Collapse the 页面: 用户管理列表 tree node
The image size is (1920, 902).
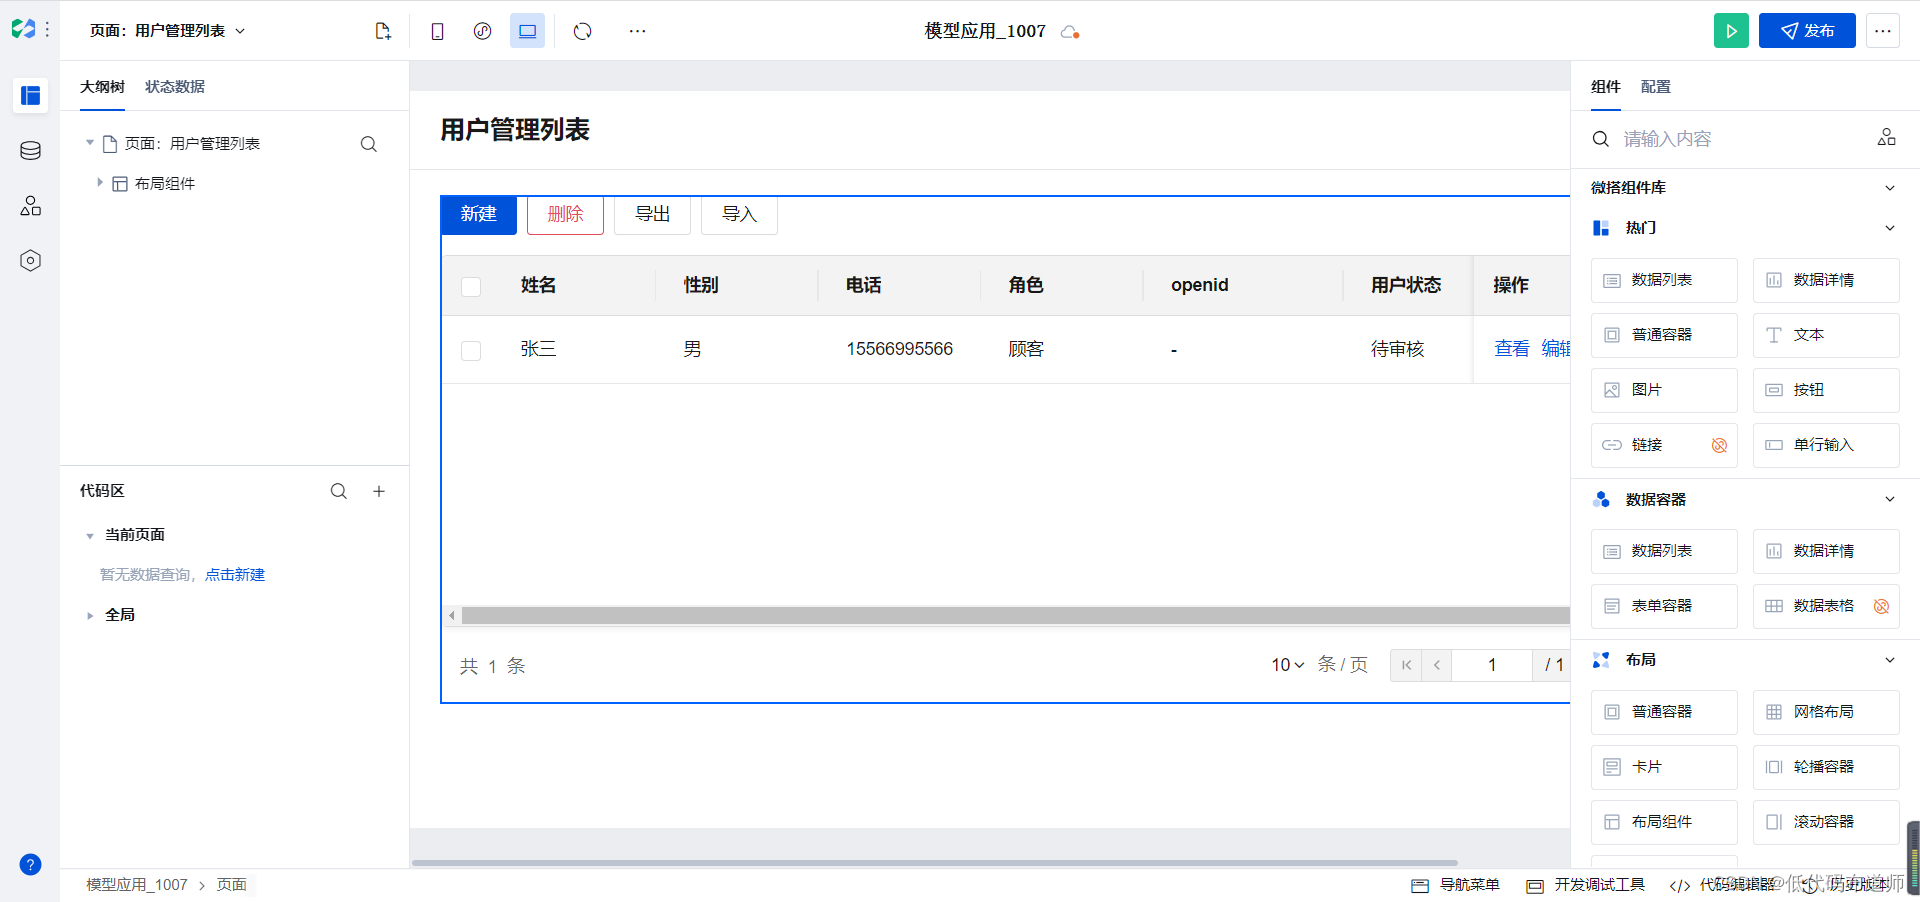90,143
